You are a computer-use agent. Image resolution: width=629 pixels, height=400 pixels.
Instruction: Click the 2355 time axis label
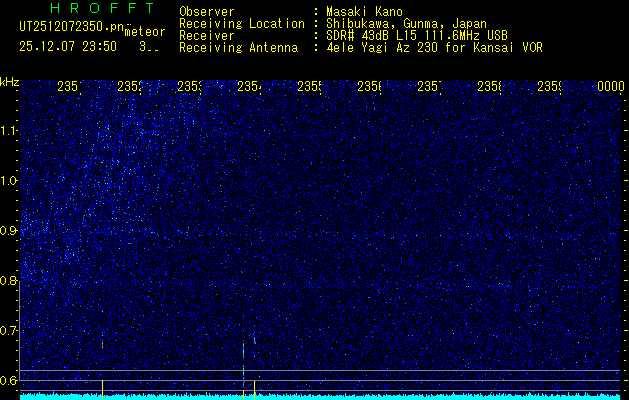coord(309,86)
